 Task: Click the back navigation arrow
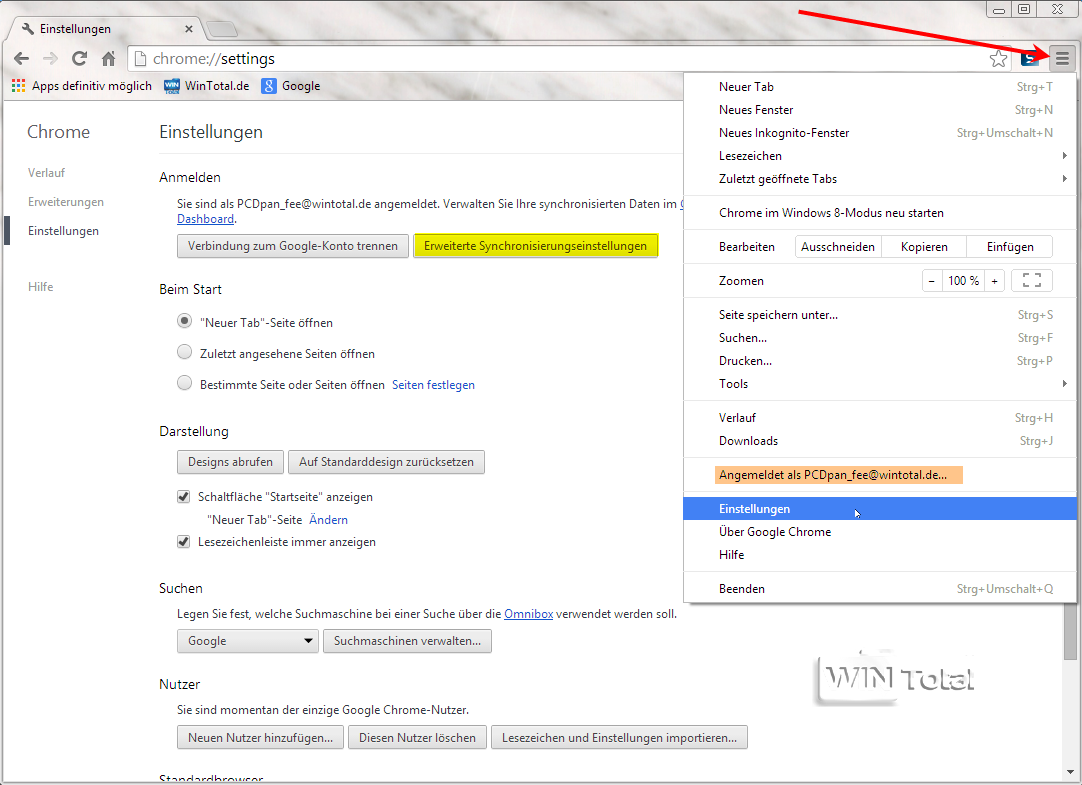pos(21,59)
